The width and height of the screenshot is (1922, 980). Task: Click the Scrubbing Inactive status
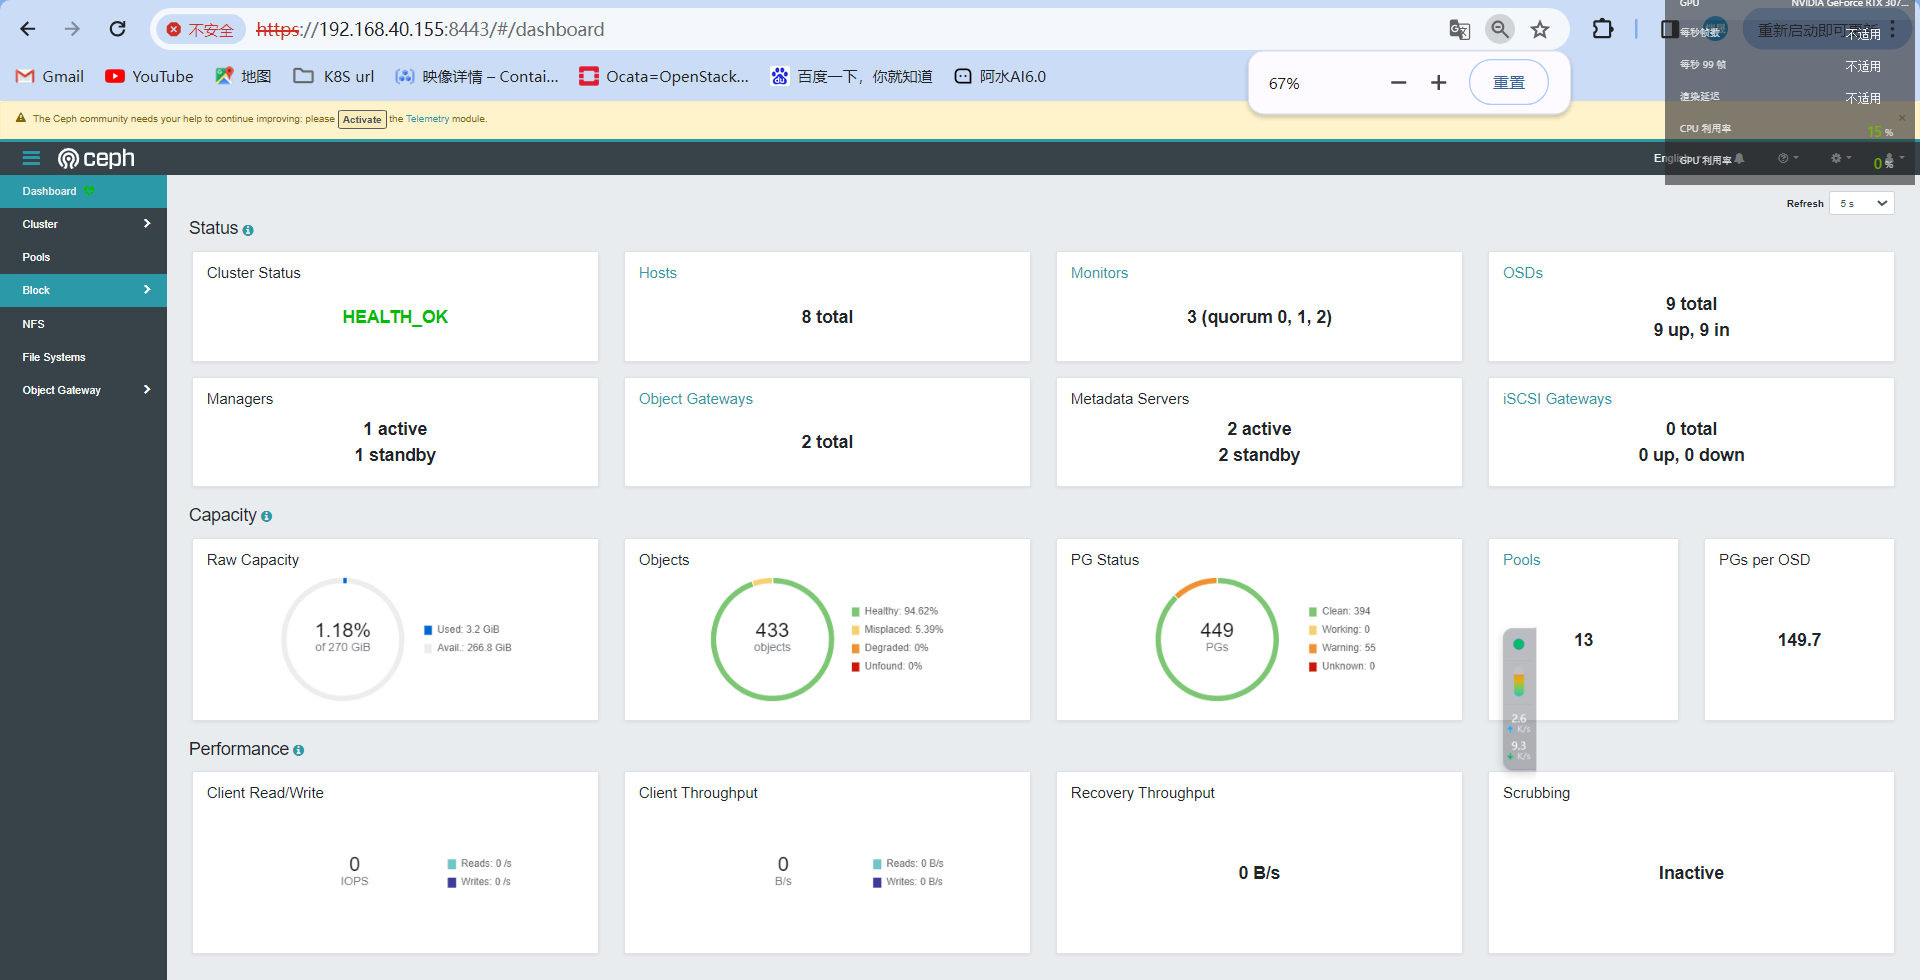click(x=1691, y=873)
